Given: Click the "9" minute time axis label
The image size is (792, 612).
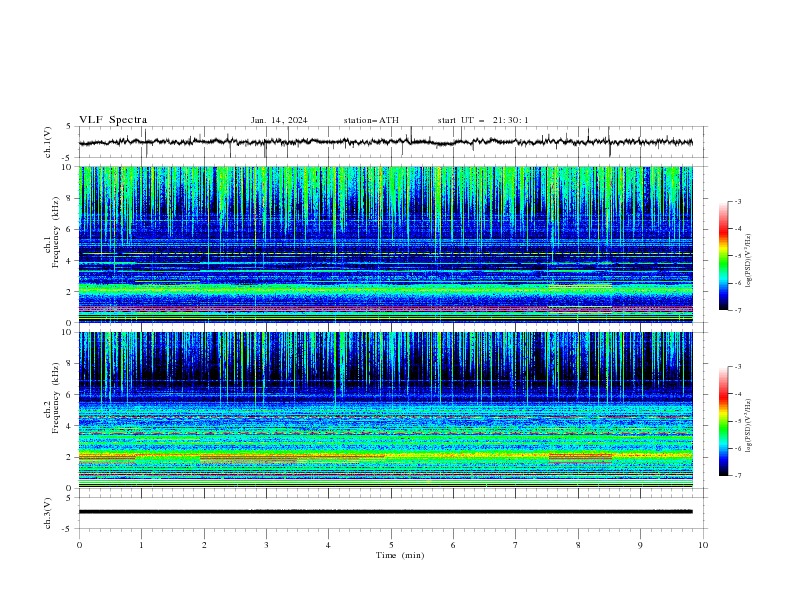Looking at the screenshot, I should [x=640, y=545].
